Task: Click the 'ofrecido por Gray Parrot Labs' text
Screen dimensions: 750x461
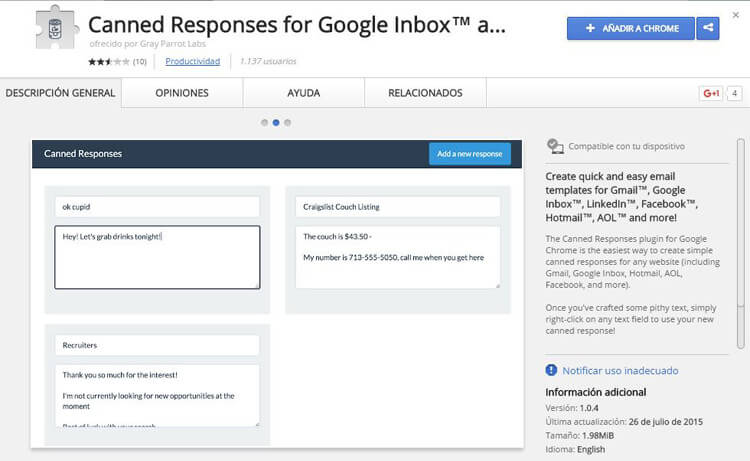Action: tap(147, 44)
